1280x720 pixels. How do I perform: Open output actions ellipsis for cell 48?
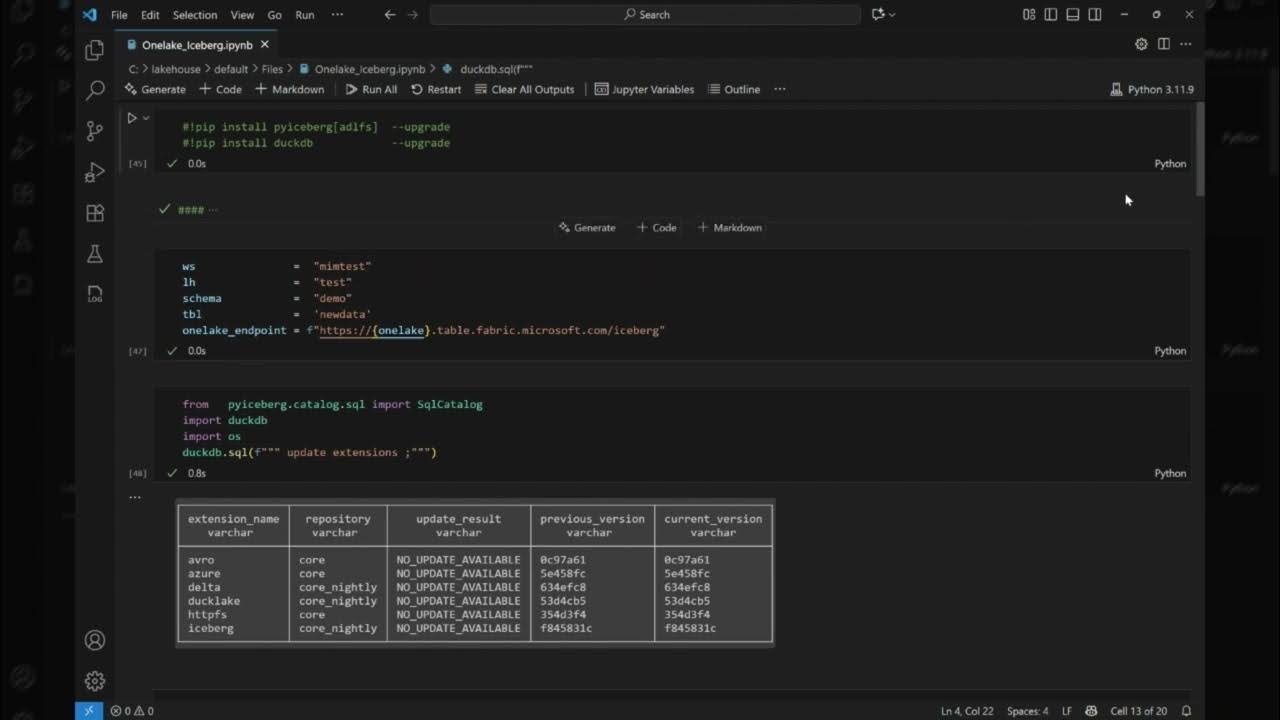click(135, 497)
